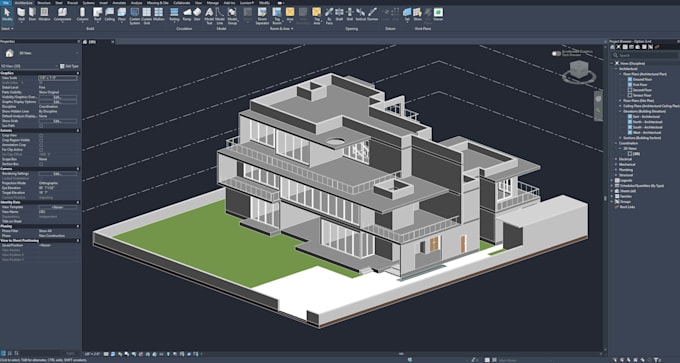Switch to the Structure ribbon tab
The height and width of the screenshot is (363, 680).
(x=44, y=3)
